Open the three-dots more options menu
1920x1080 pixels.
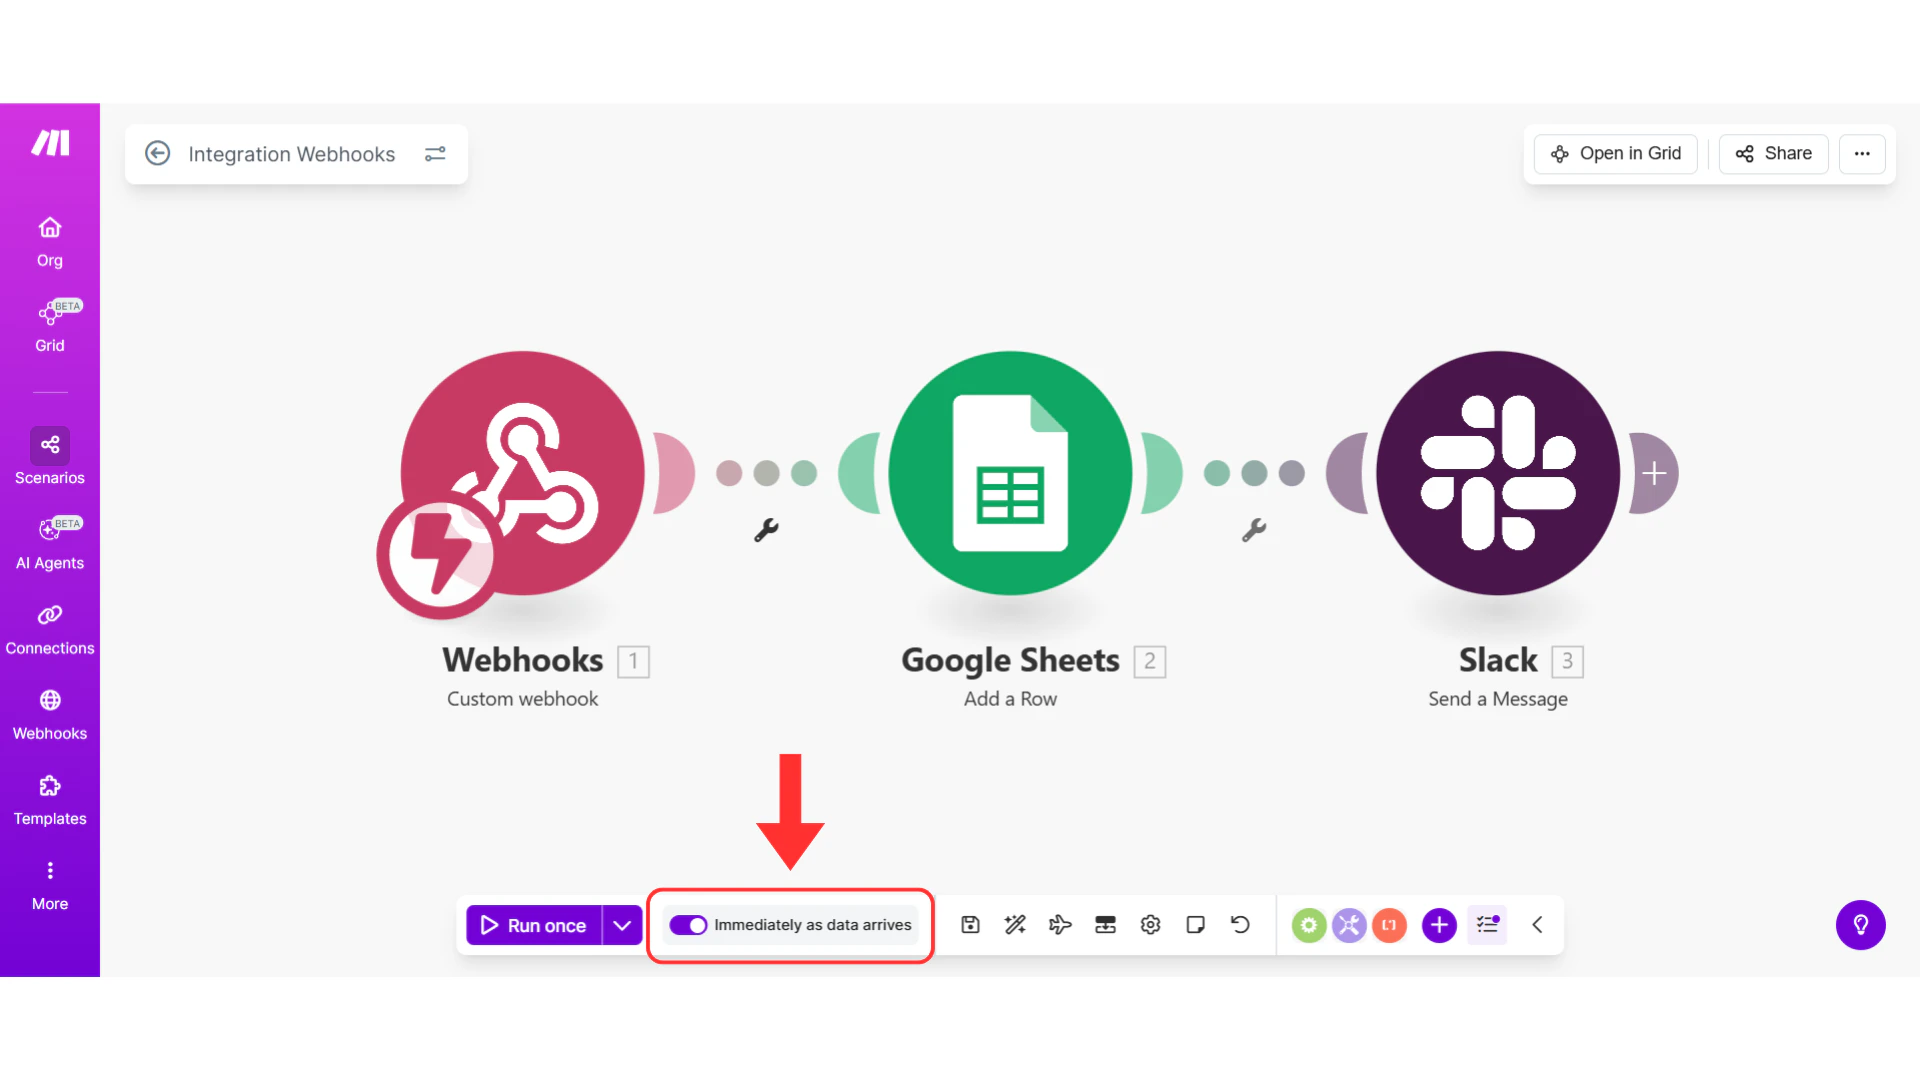pyautogui.click(x=1862, y=154)
